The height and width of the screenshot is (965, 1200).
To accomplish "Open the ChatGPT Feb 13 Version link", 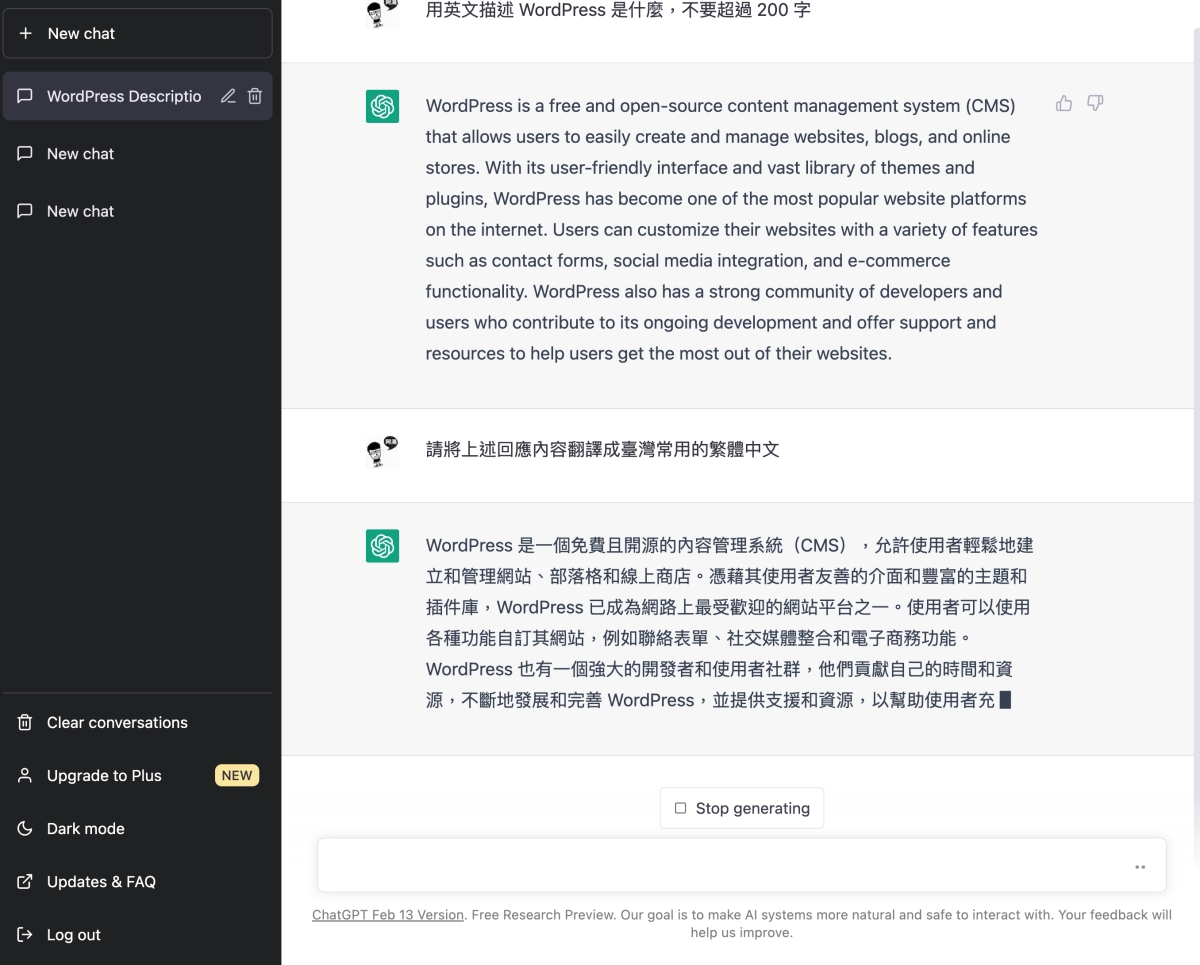I will [388, 915].
